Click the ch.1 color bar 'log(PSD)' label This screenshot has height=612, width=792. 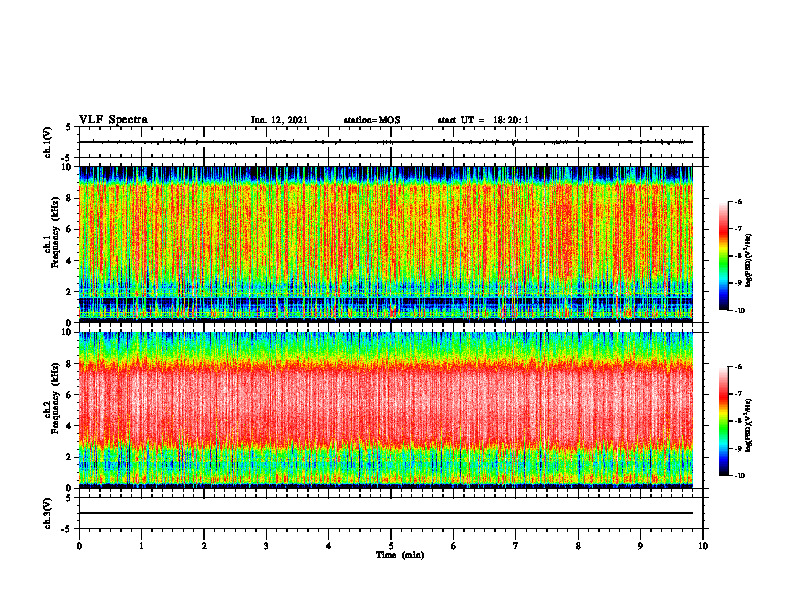[x=749, y=261]
